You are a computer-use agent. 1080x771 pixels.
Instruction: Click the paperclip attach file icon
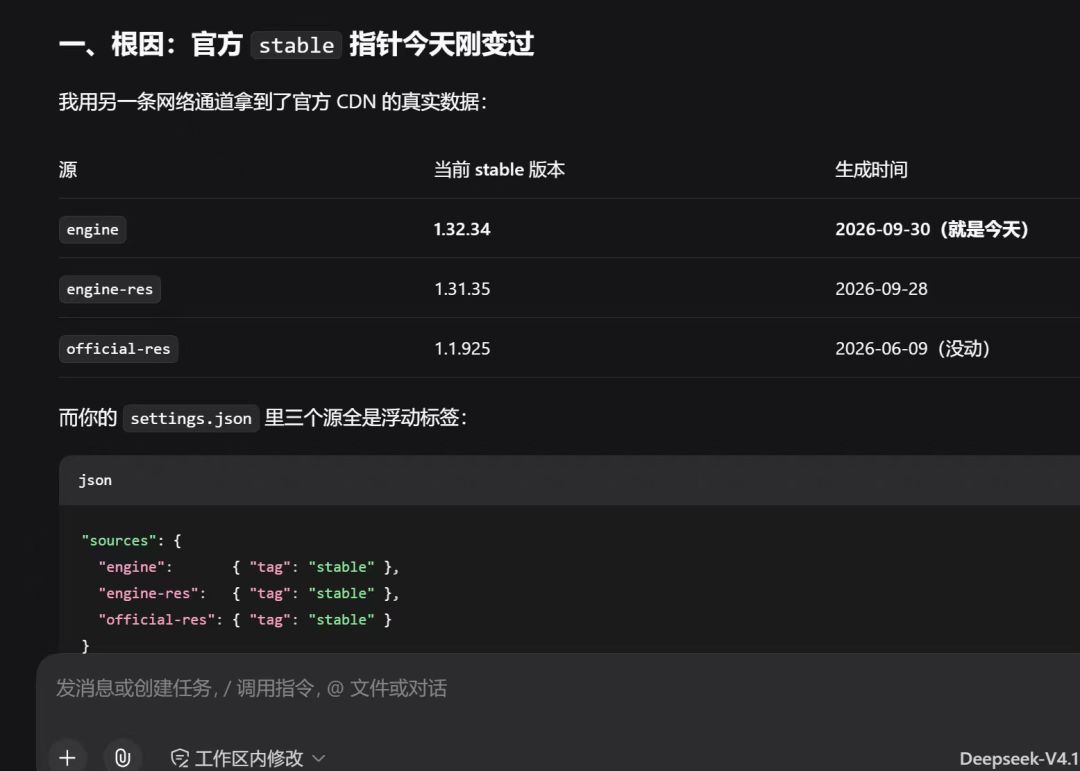123,758
